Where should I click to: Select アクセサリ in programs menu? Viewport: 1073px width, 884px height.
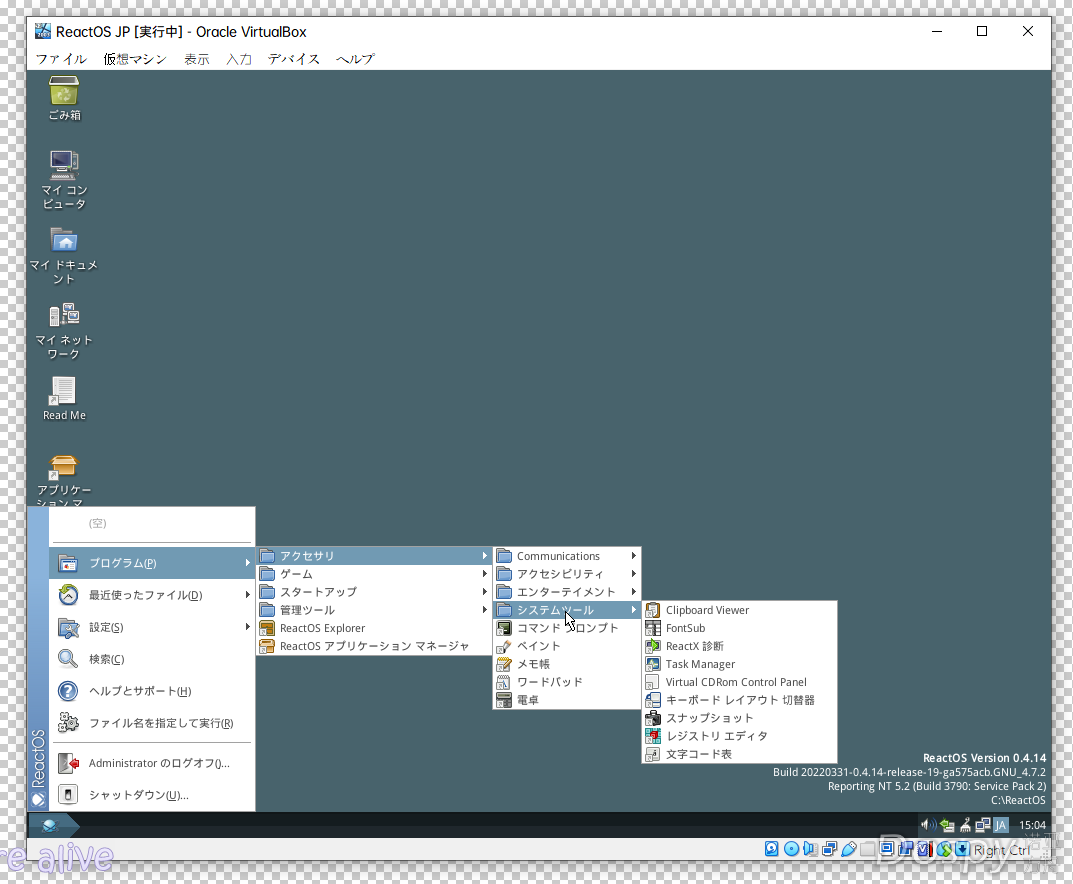(x=374, y=556)
